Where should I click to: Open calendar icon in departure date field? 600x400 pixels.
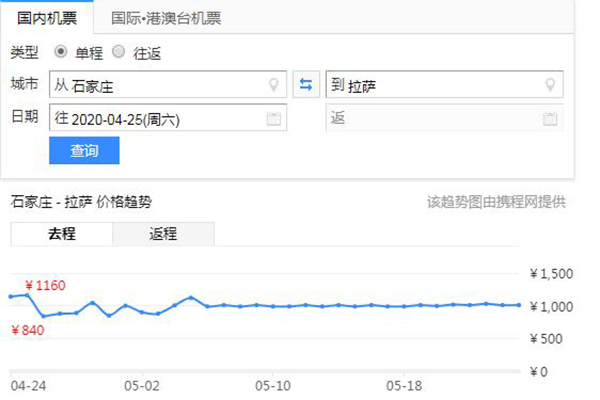click(274, 119)
